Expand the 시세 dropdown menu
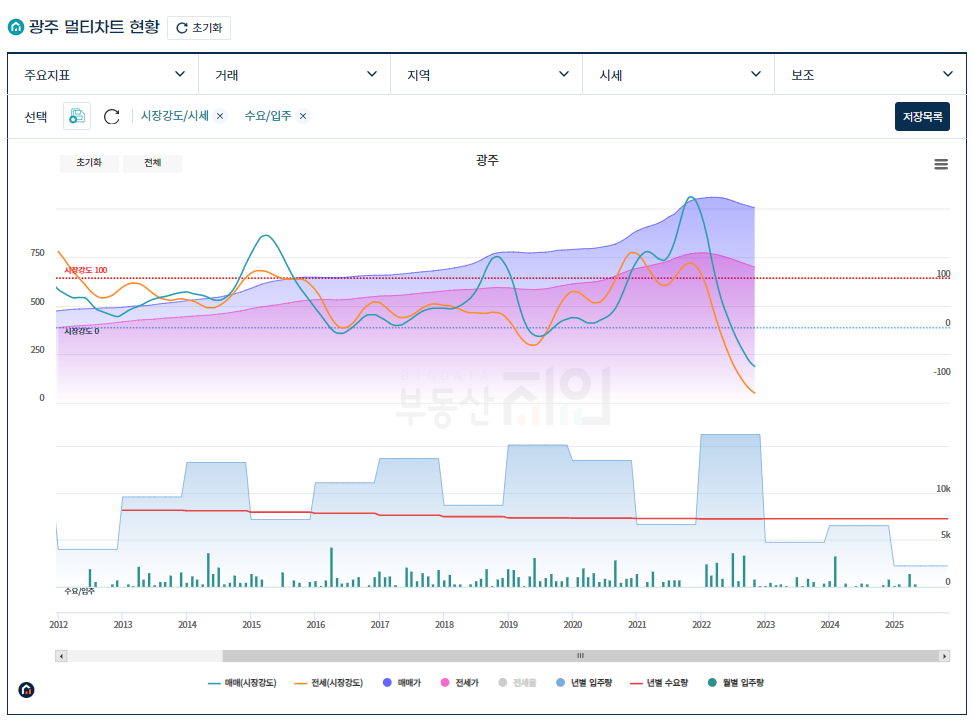 [x=678, y=74]
